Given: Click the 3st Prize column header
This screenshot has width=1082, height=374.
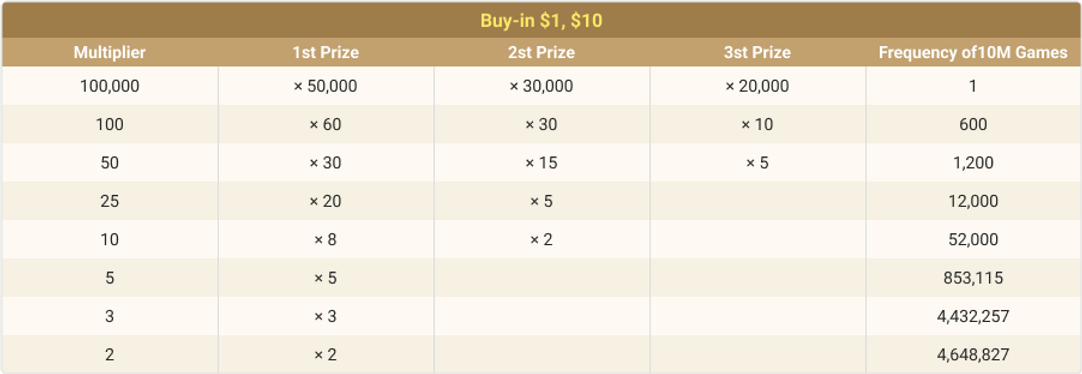Looking at the screenshot, I should click(757, 52).
